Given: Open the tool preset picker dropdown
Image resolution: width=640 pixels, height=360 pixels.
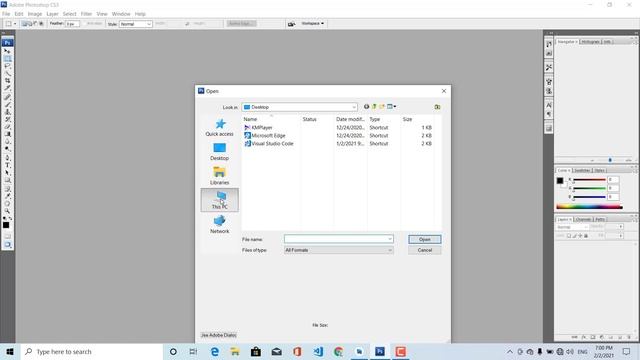Looking at the screenshot, I should tap(15, 24).
